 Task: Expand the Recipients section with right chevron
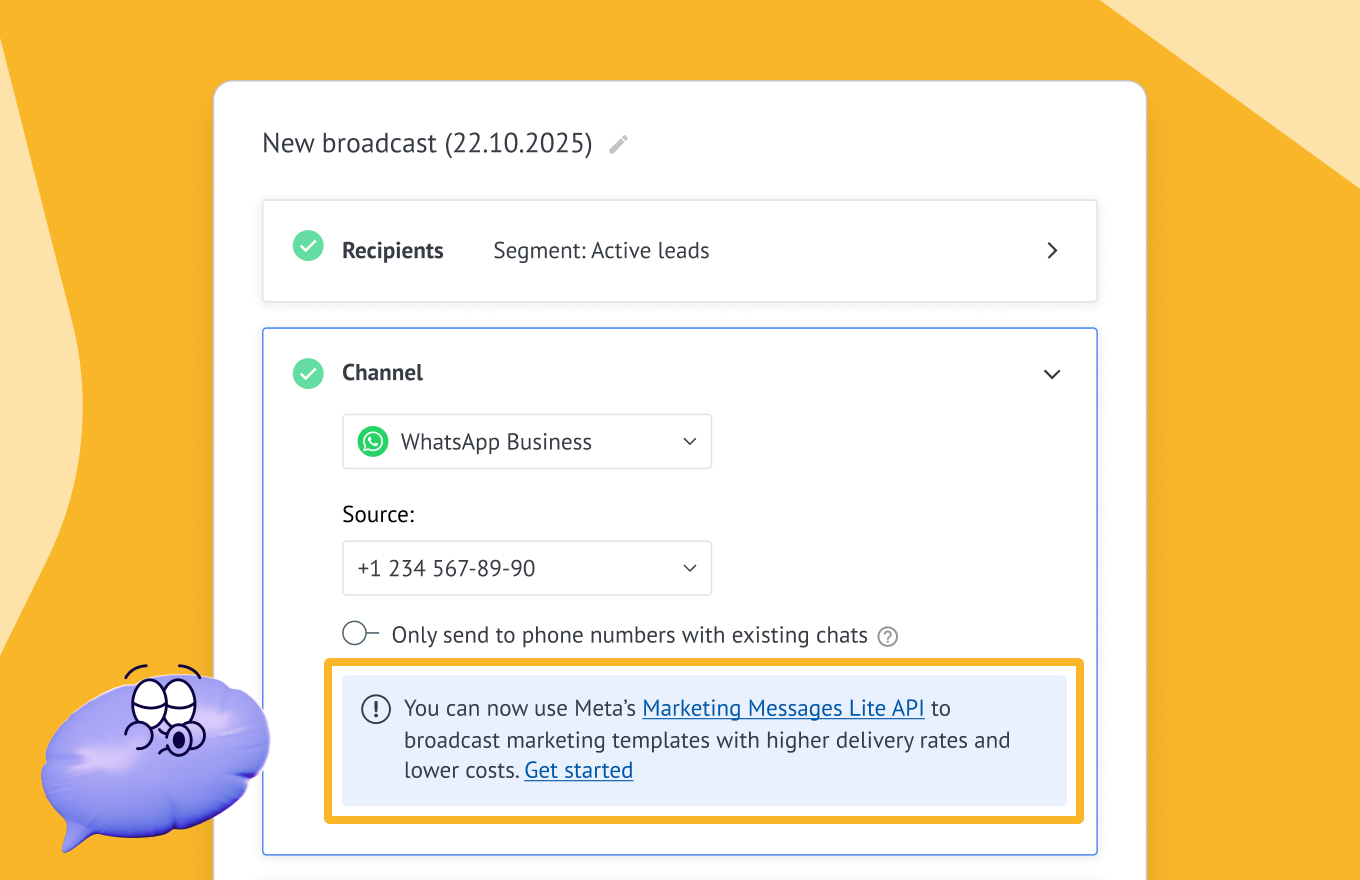pyautogui.click(x=1052, y=251)
